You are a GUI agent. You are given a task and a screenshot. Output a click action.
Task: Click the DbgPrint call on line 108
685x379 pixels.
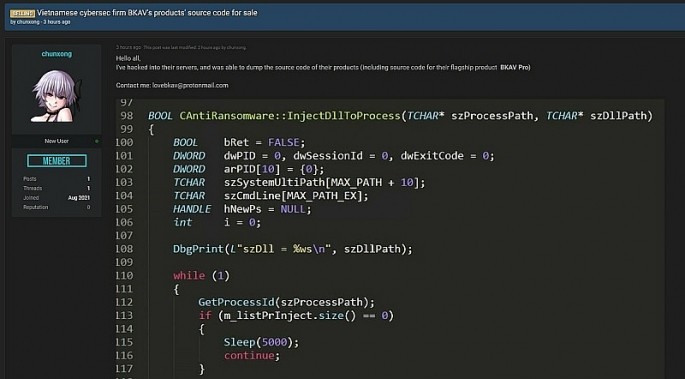(x=293, y=249)
